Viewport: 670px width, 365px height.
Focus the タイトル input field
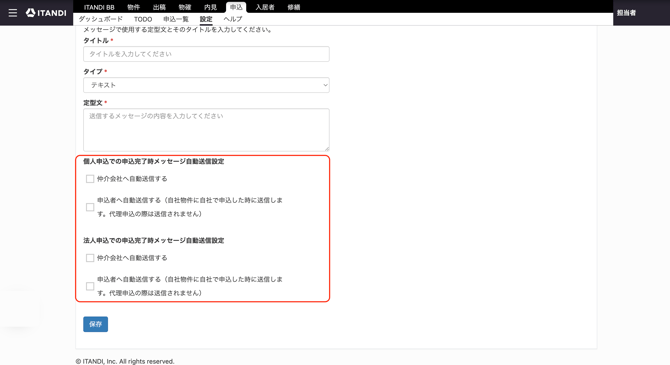tap(206, 54)
